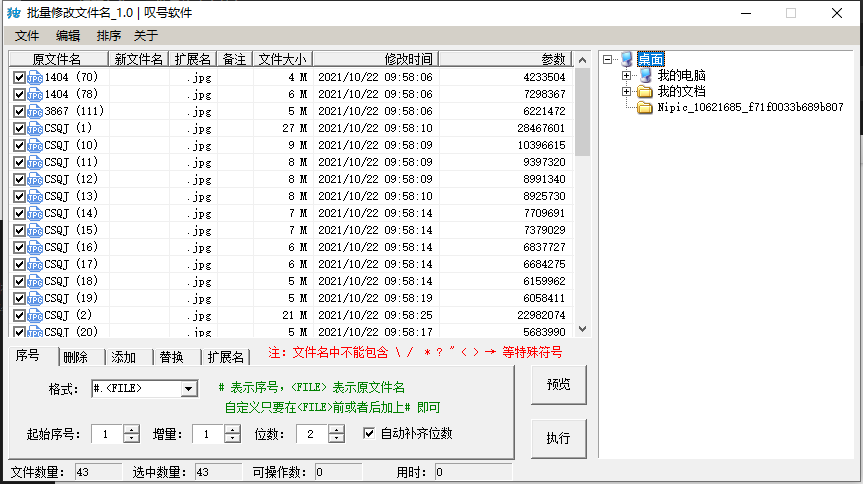The height and width of the screenshot is (484, 863).
Task: Click the Nipic_10621685 folder icon
Action: 645,107
